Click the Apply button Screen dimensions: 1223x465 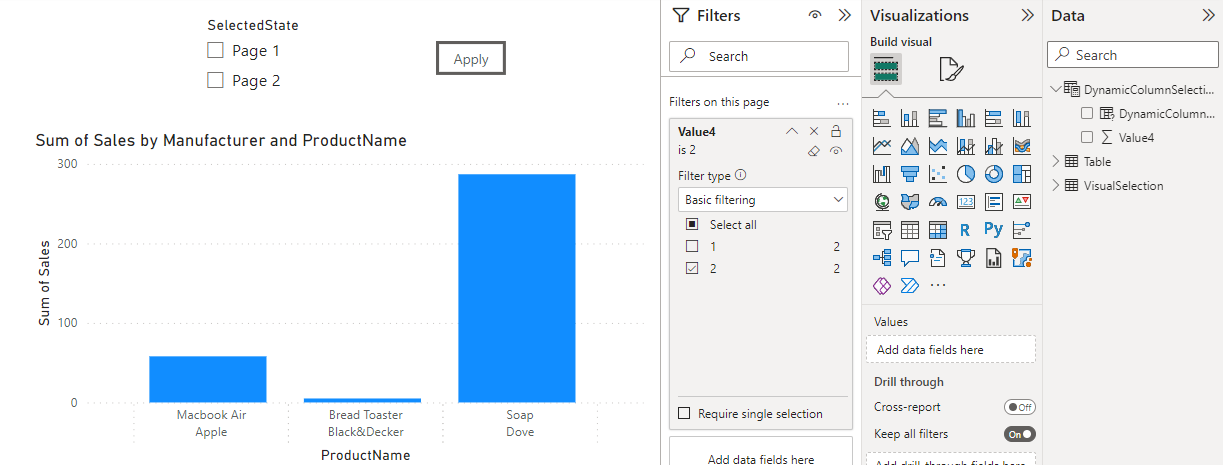coord(471,59)
